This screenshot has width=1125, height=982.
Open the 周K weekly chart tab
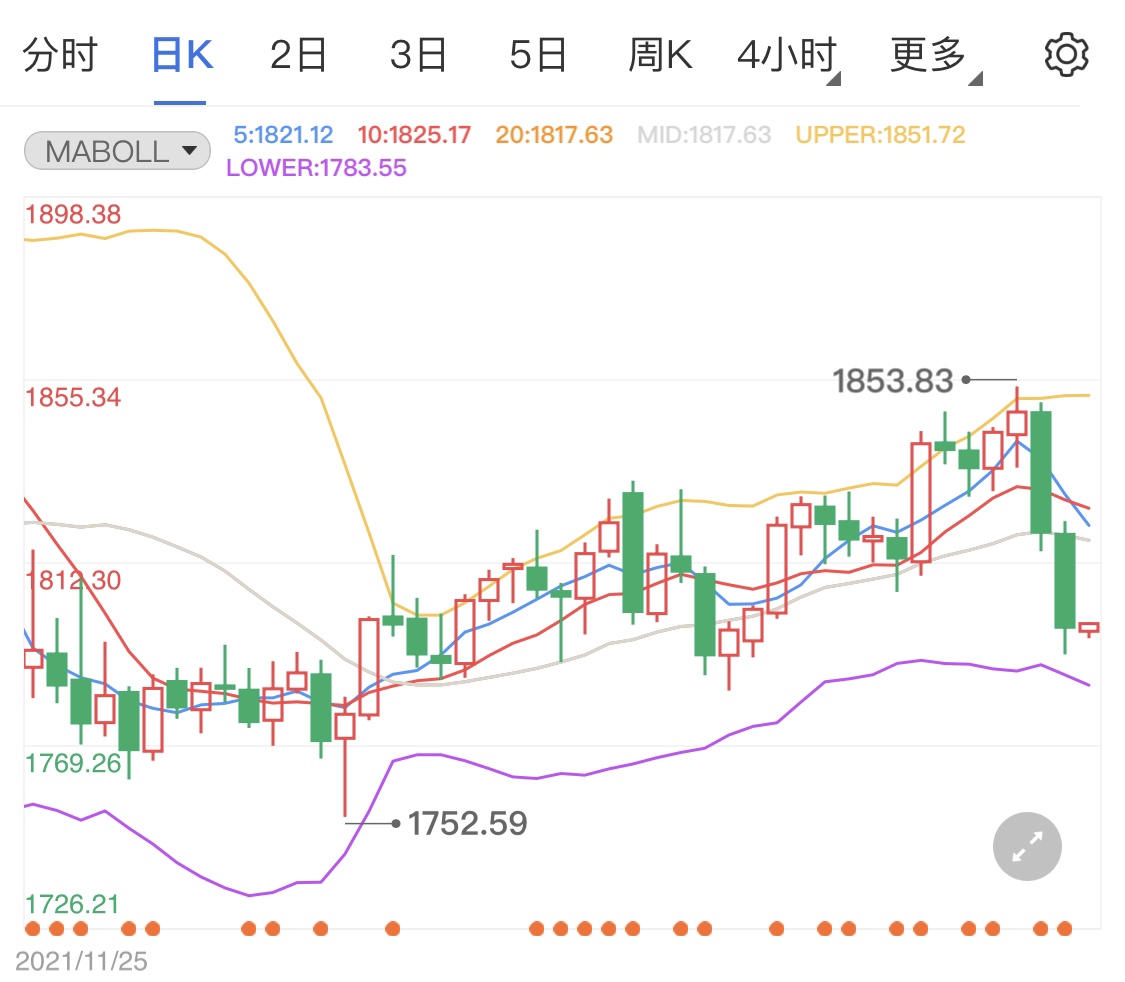pos(660,55)
